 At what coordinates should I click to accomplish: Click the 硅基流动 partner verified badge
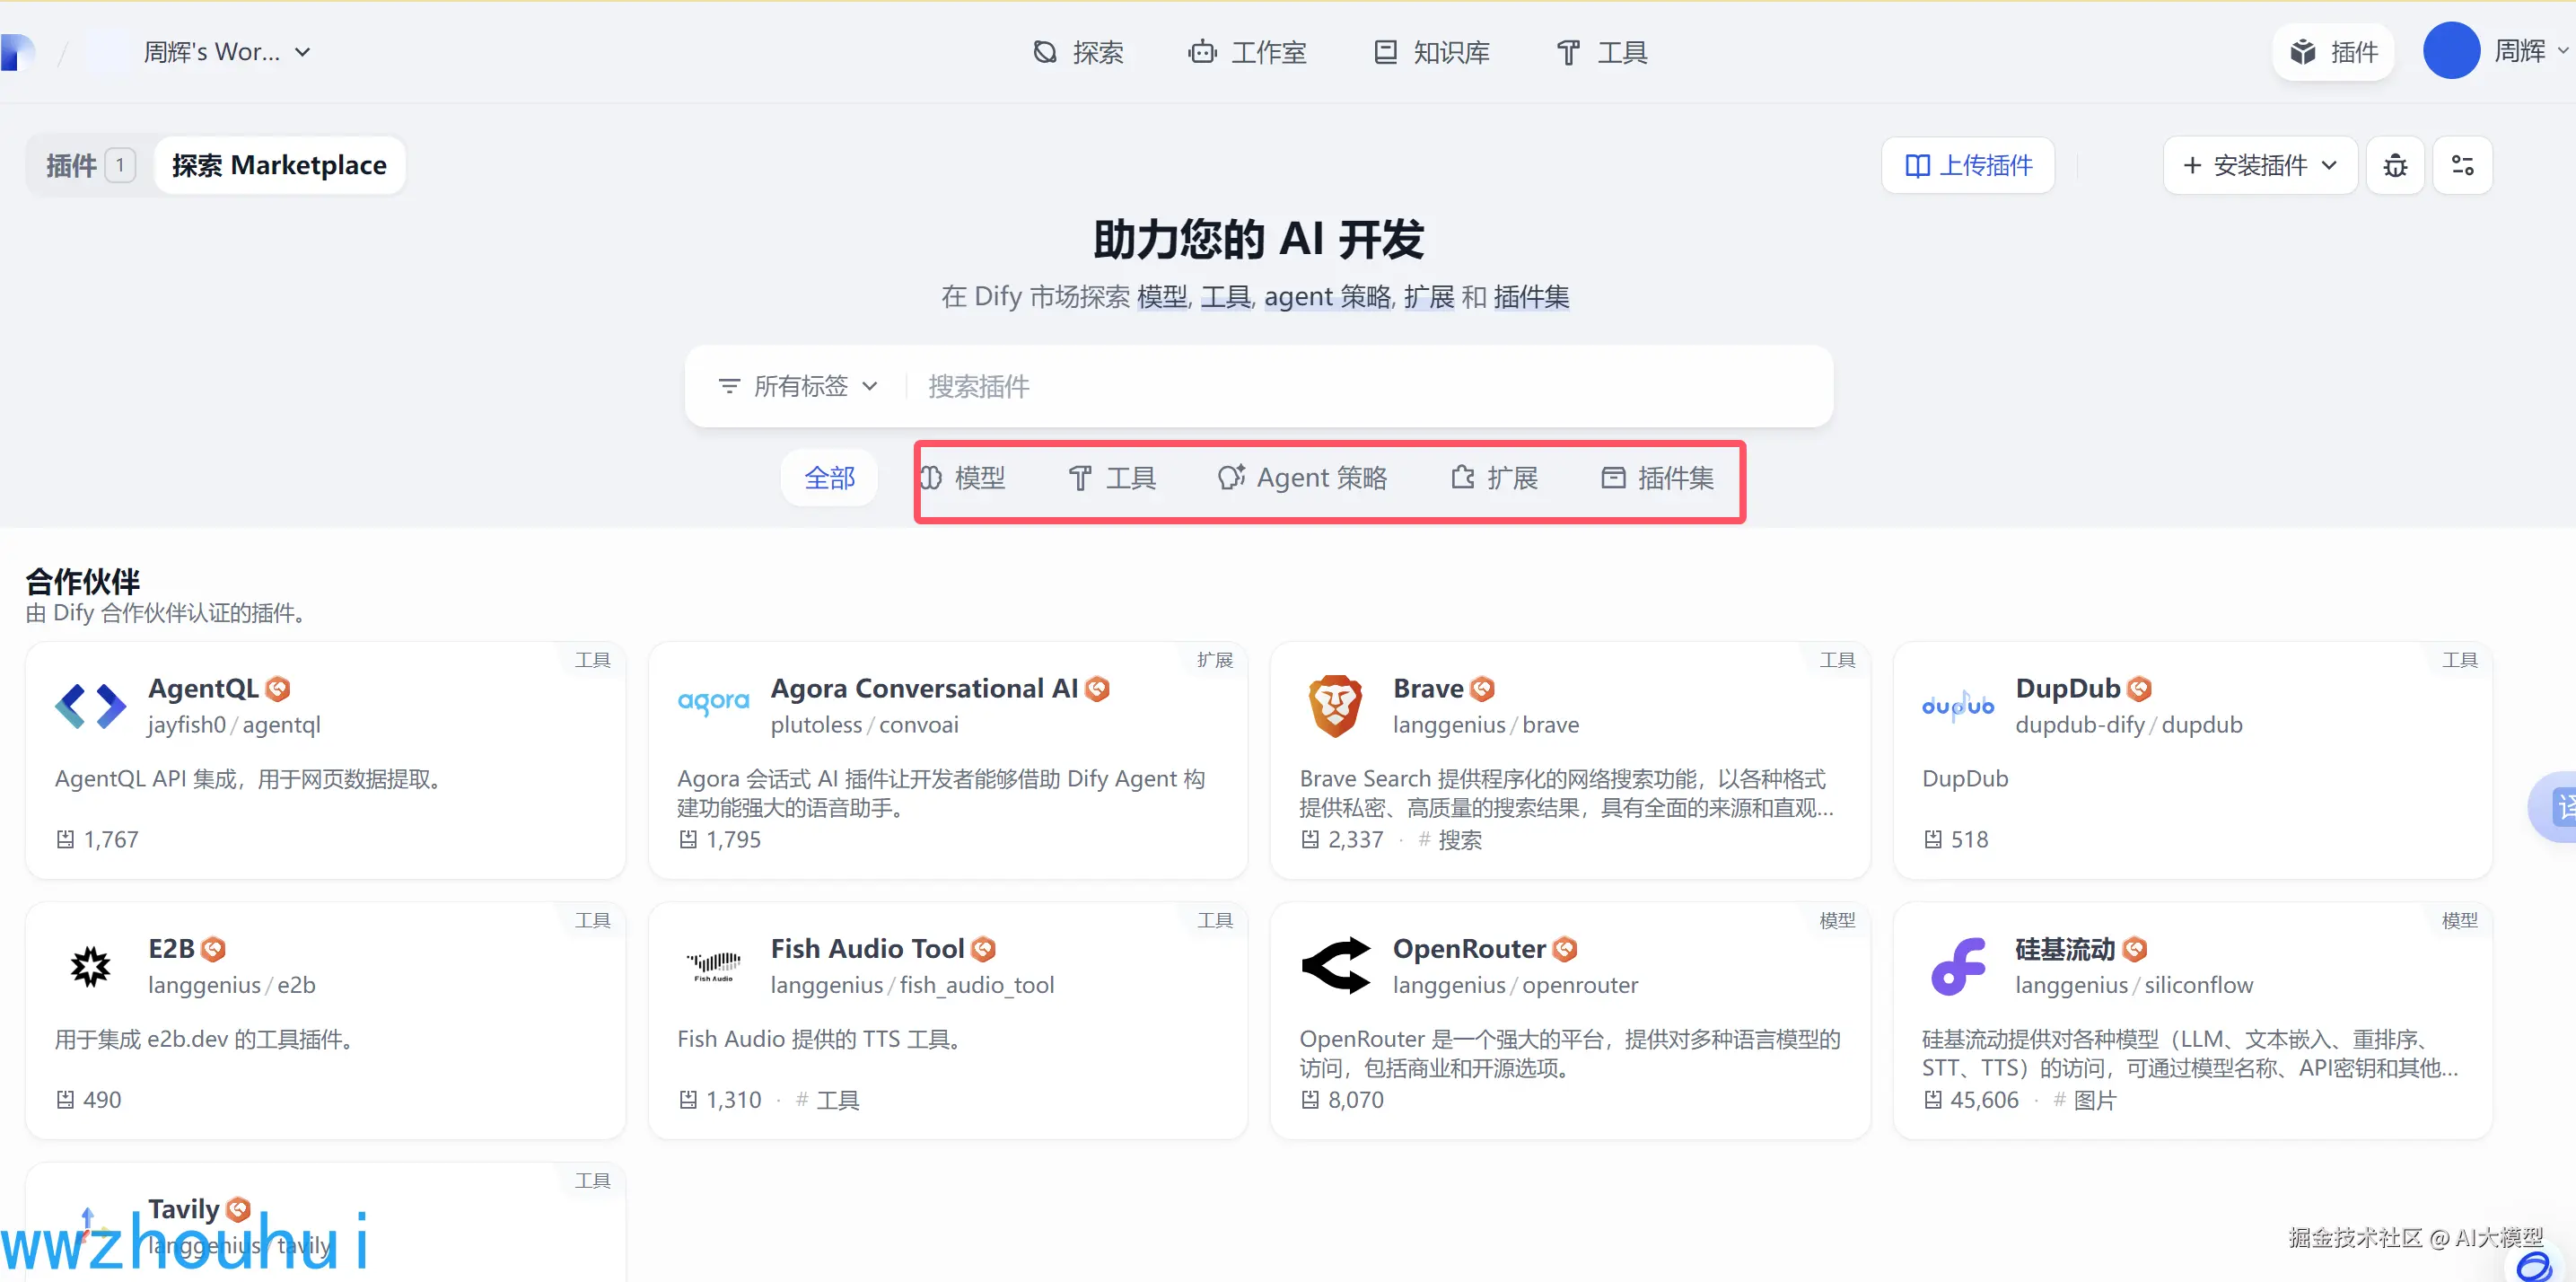click(2134, 949)
